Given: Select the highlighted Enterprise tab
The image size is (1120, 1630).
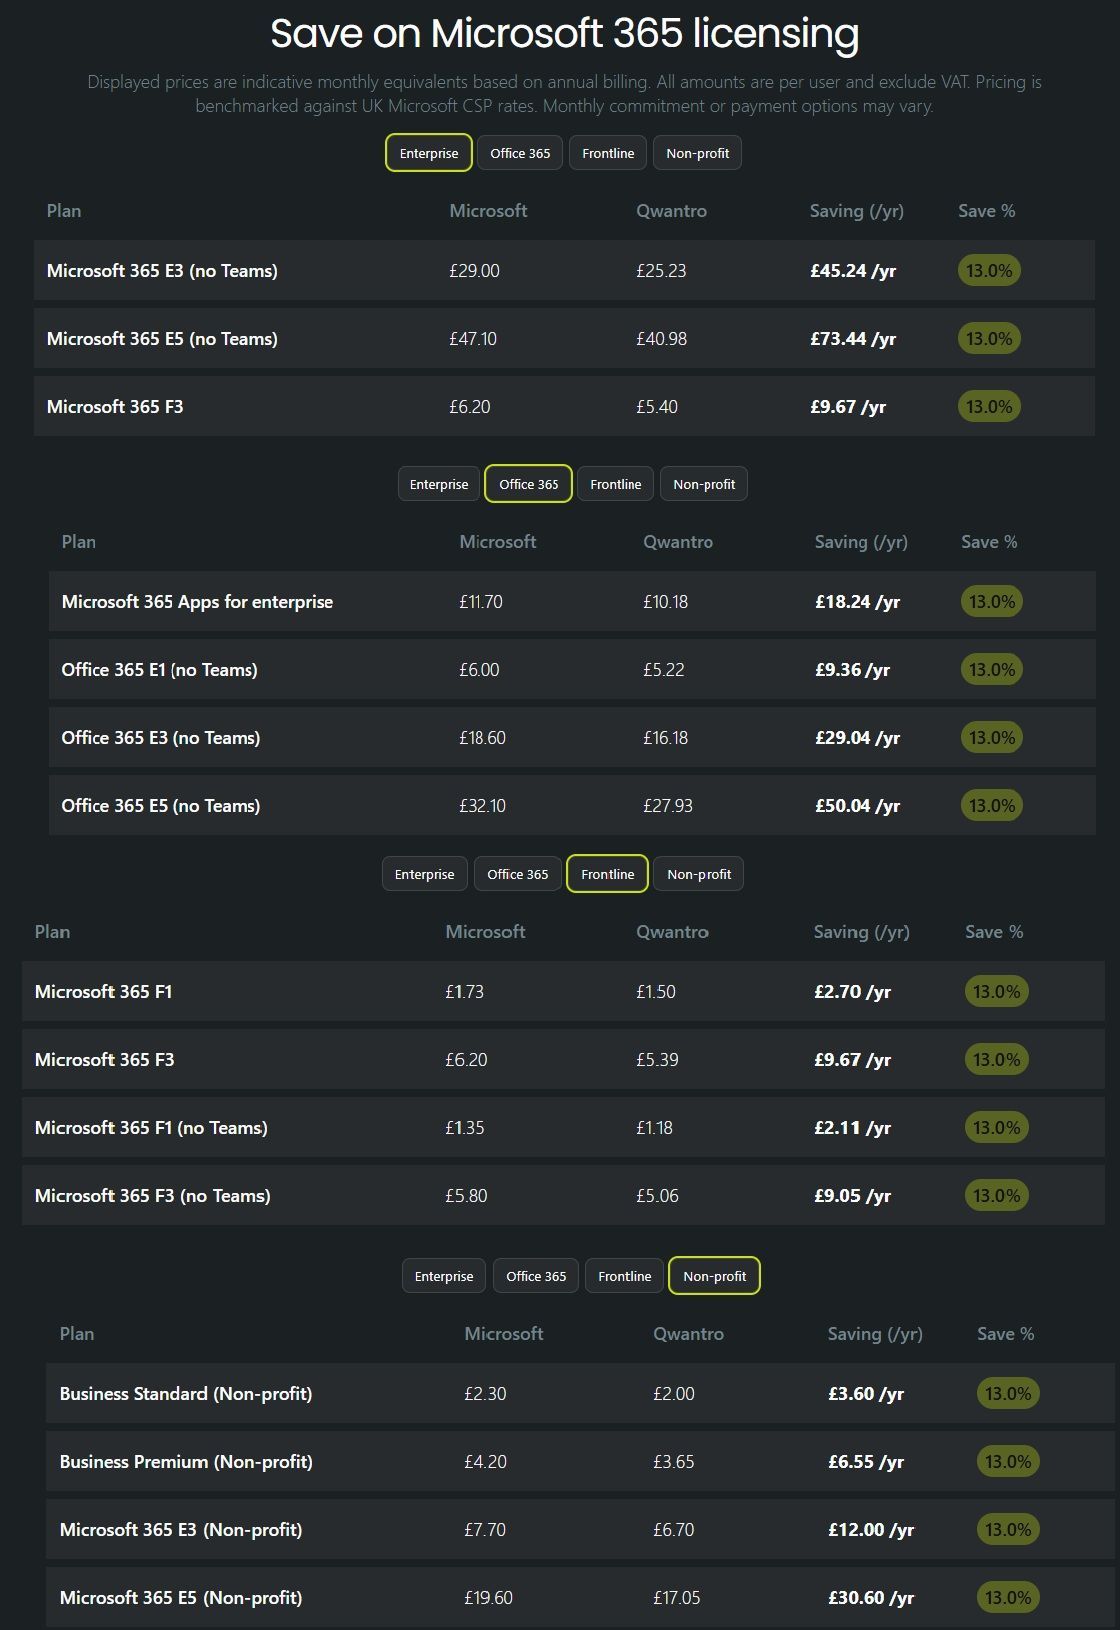Looking at the screenshot, I should pyautogui.click(x=428, y=153).
